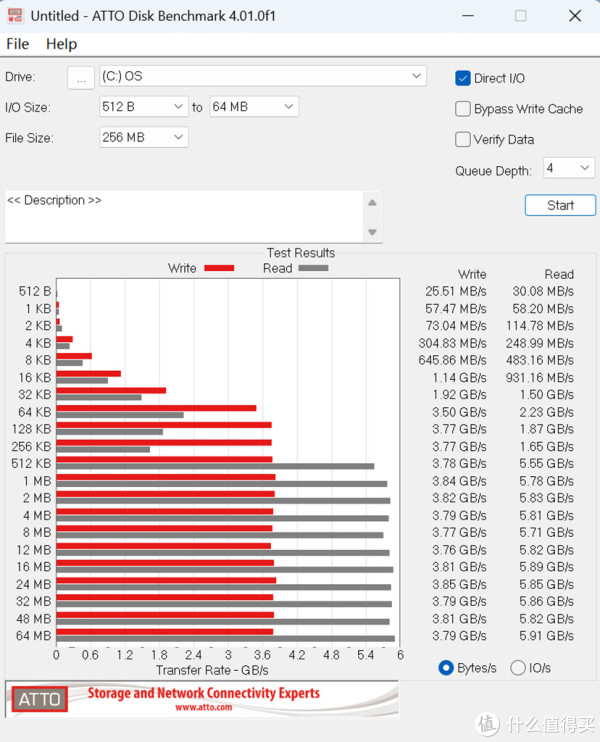This screenshot has width=600, height=742.
Task: Select the Bytes/s radio button
Action: coord(446,668)
